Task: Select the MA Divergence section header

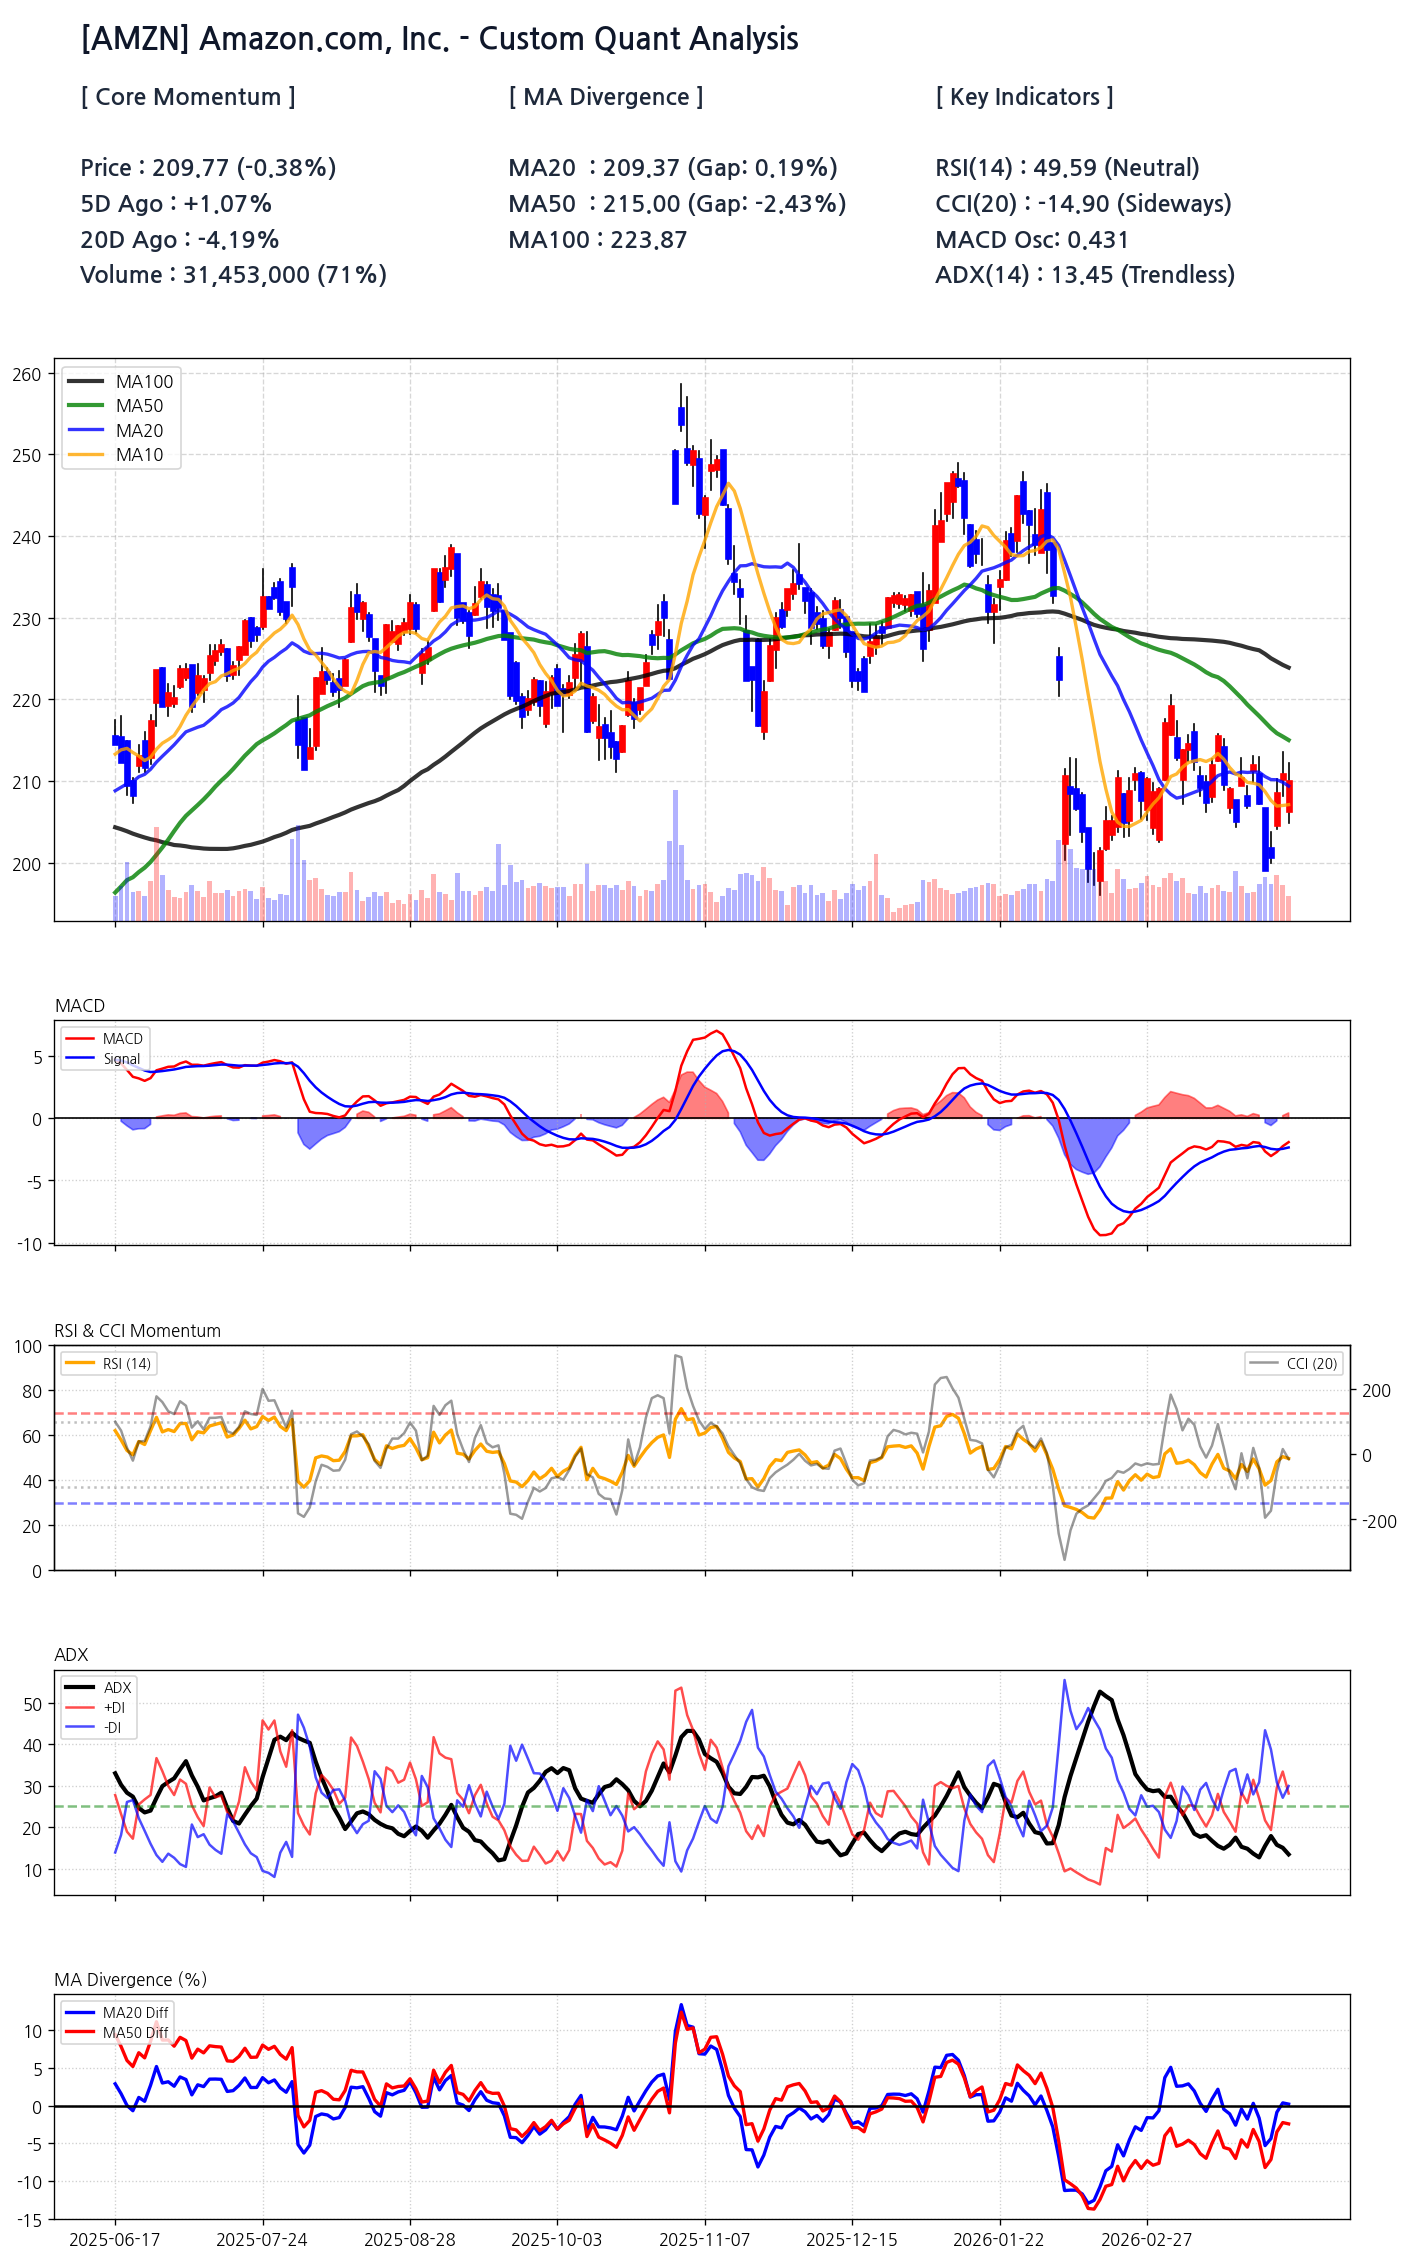Action: click(606, 97)
